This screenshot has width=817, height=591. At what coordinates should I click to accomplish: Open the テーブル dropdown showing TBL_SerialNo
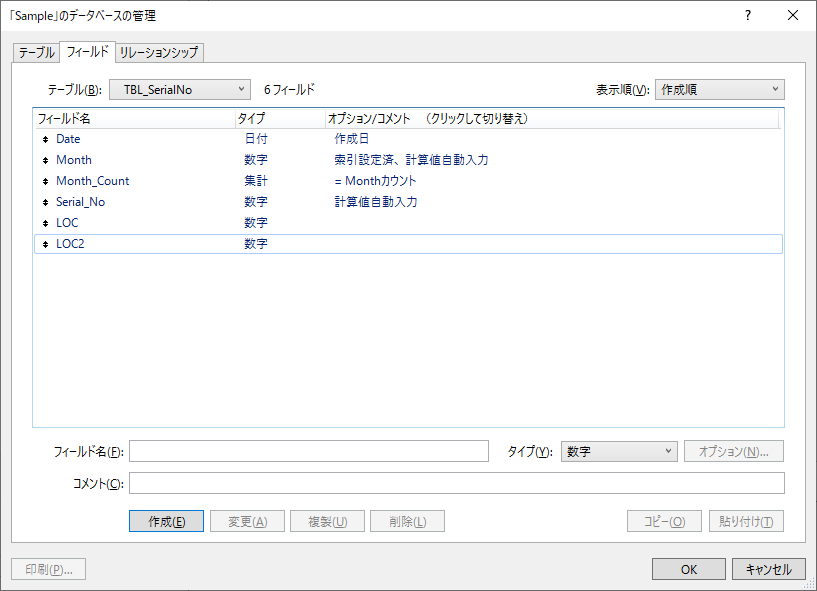(x=180, y=88)
